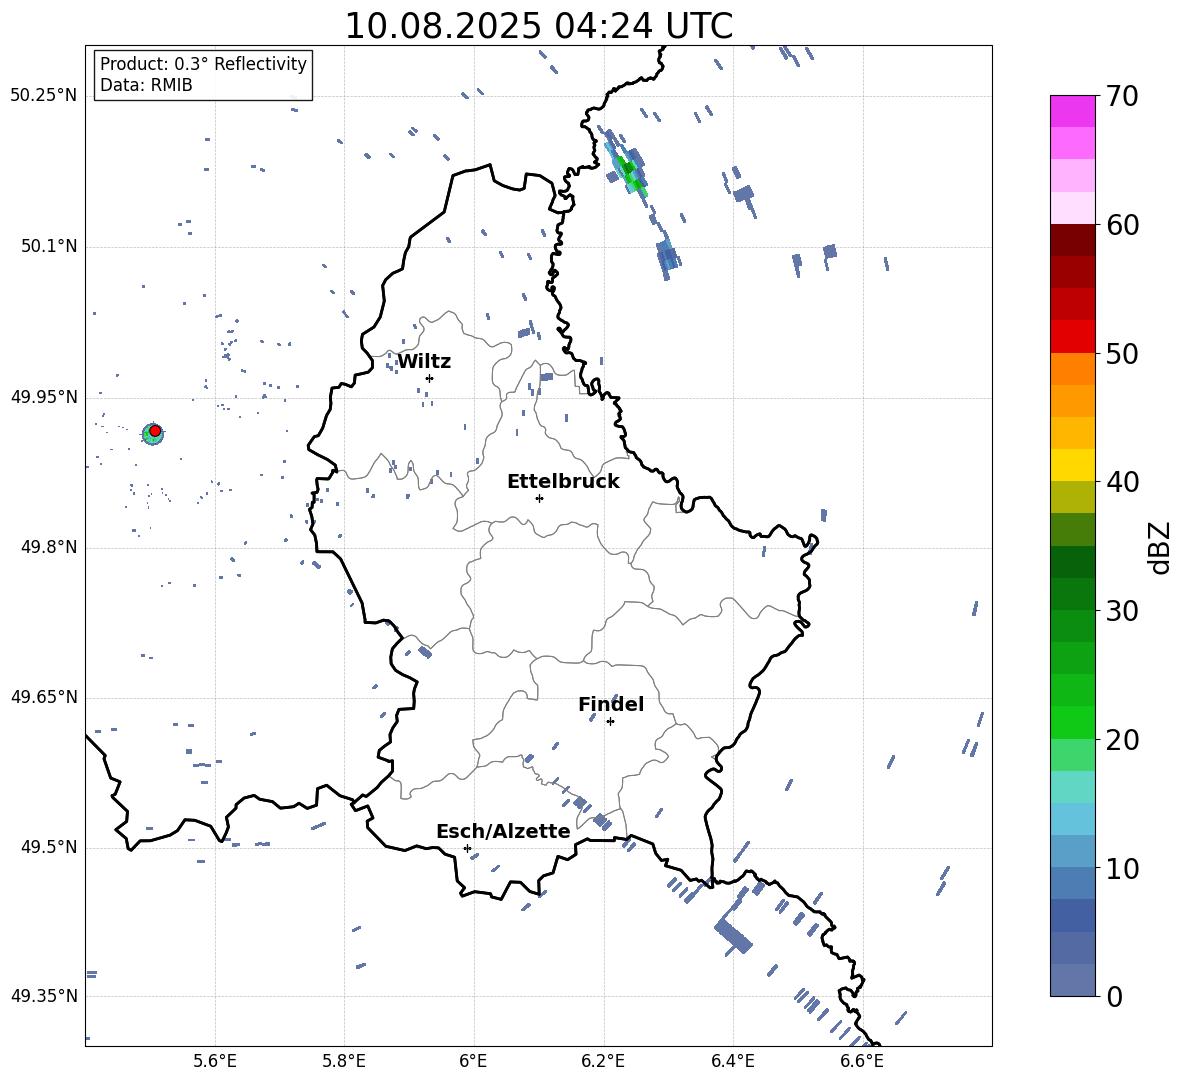
Task: Click the 20 tick on colorbar
Action: 1122,740
